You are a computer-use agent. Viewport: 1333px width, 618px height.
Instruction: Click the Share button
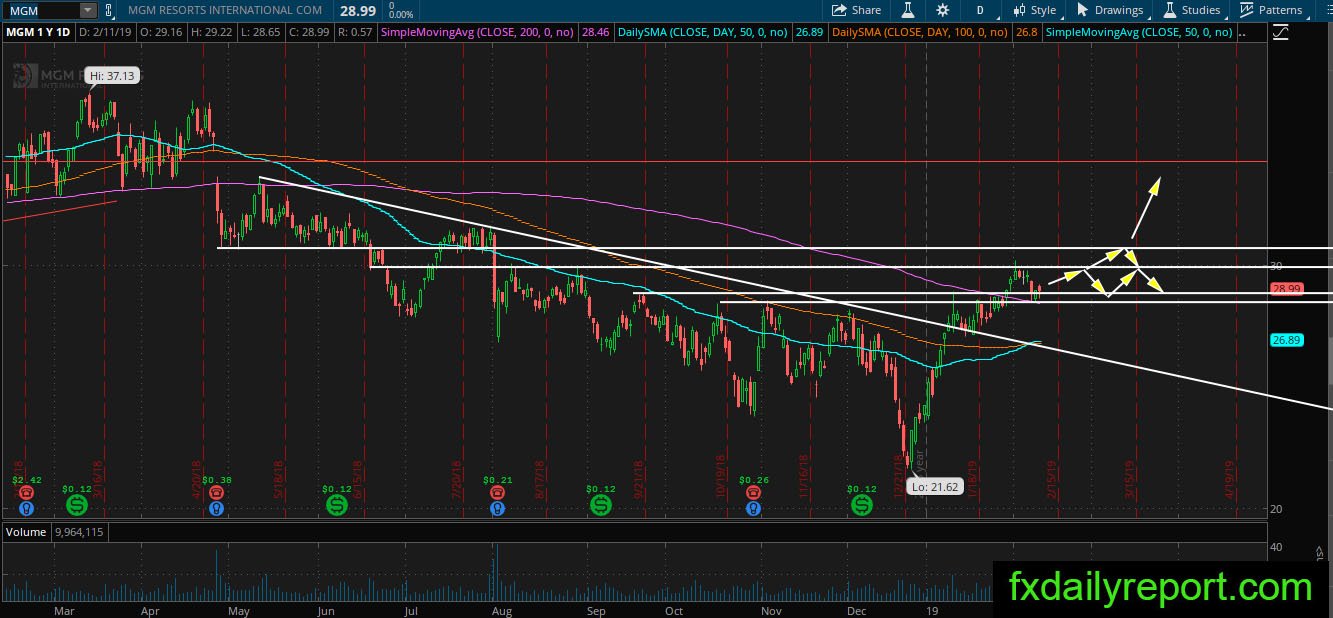(857, 10)
